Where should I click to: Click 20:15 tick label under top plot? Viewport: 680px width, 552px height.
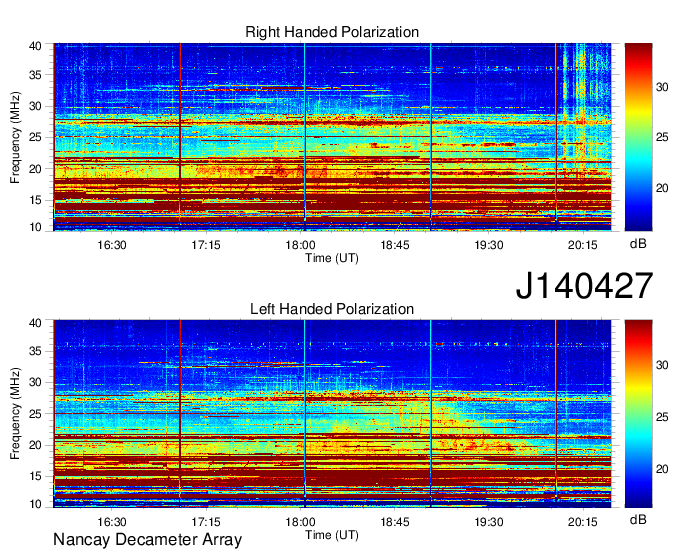point(583,245)
